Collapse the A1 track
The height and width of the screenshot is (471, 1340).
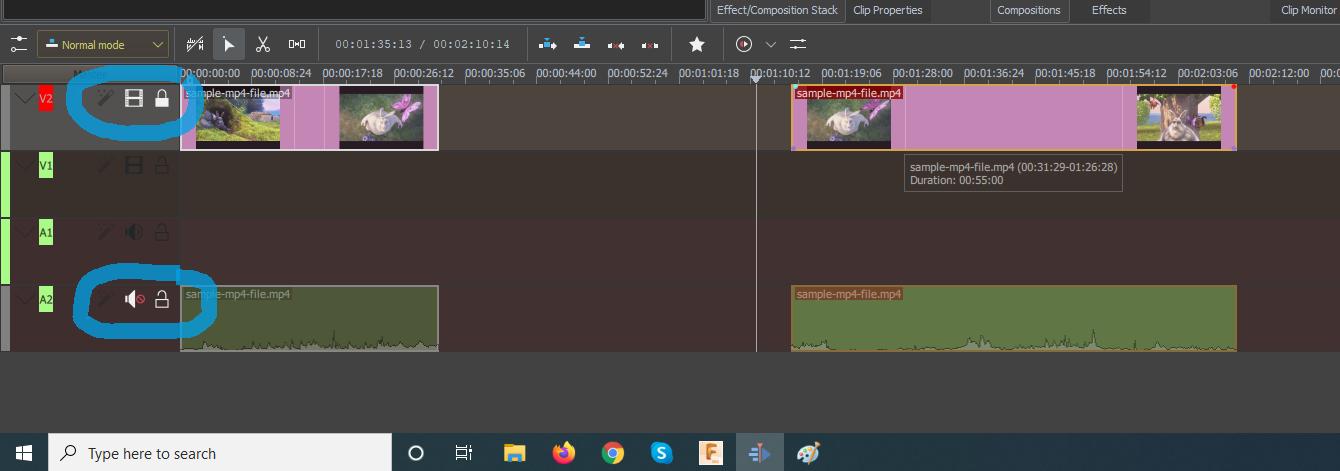[24, 232]
